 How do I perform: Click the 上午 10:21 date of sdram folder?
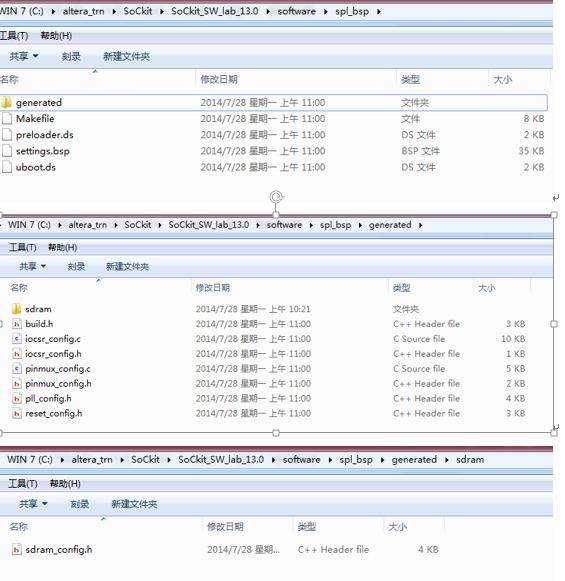pos(290,309)
